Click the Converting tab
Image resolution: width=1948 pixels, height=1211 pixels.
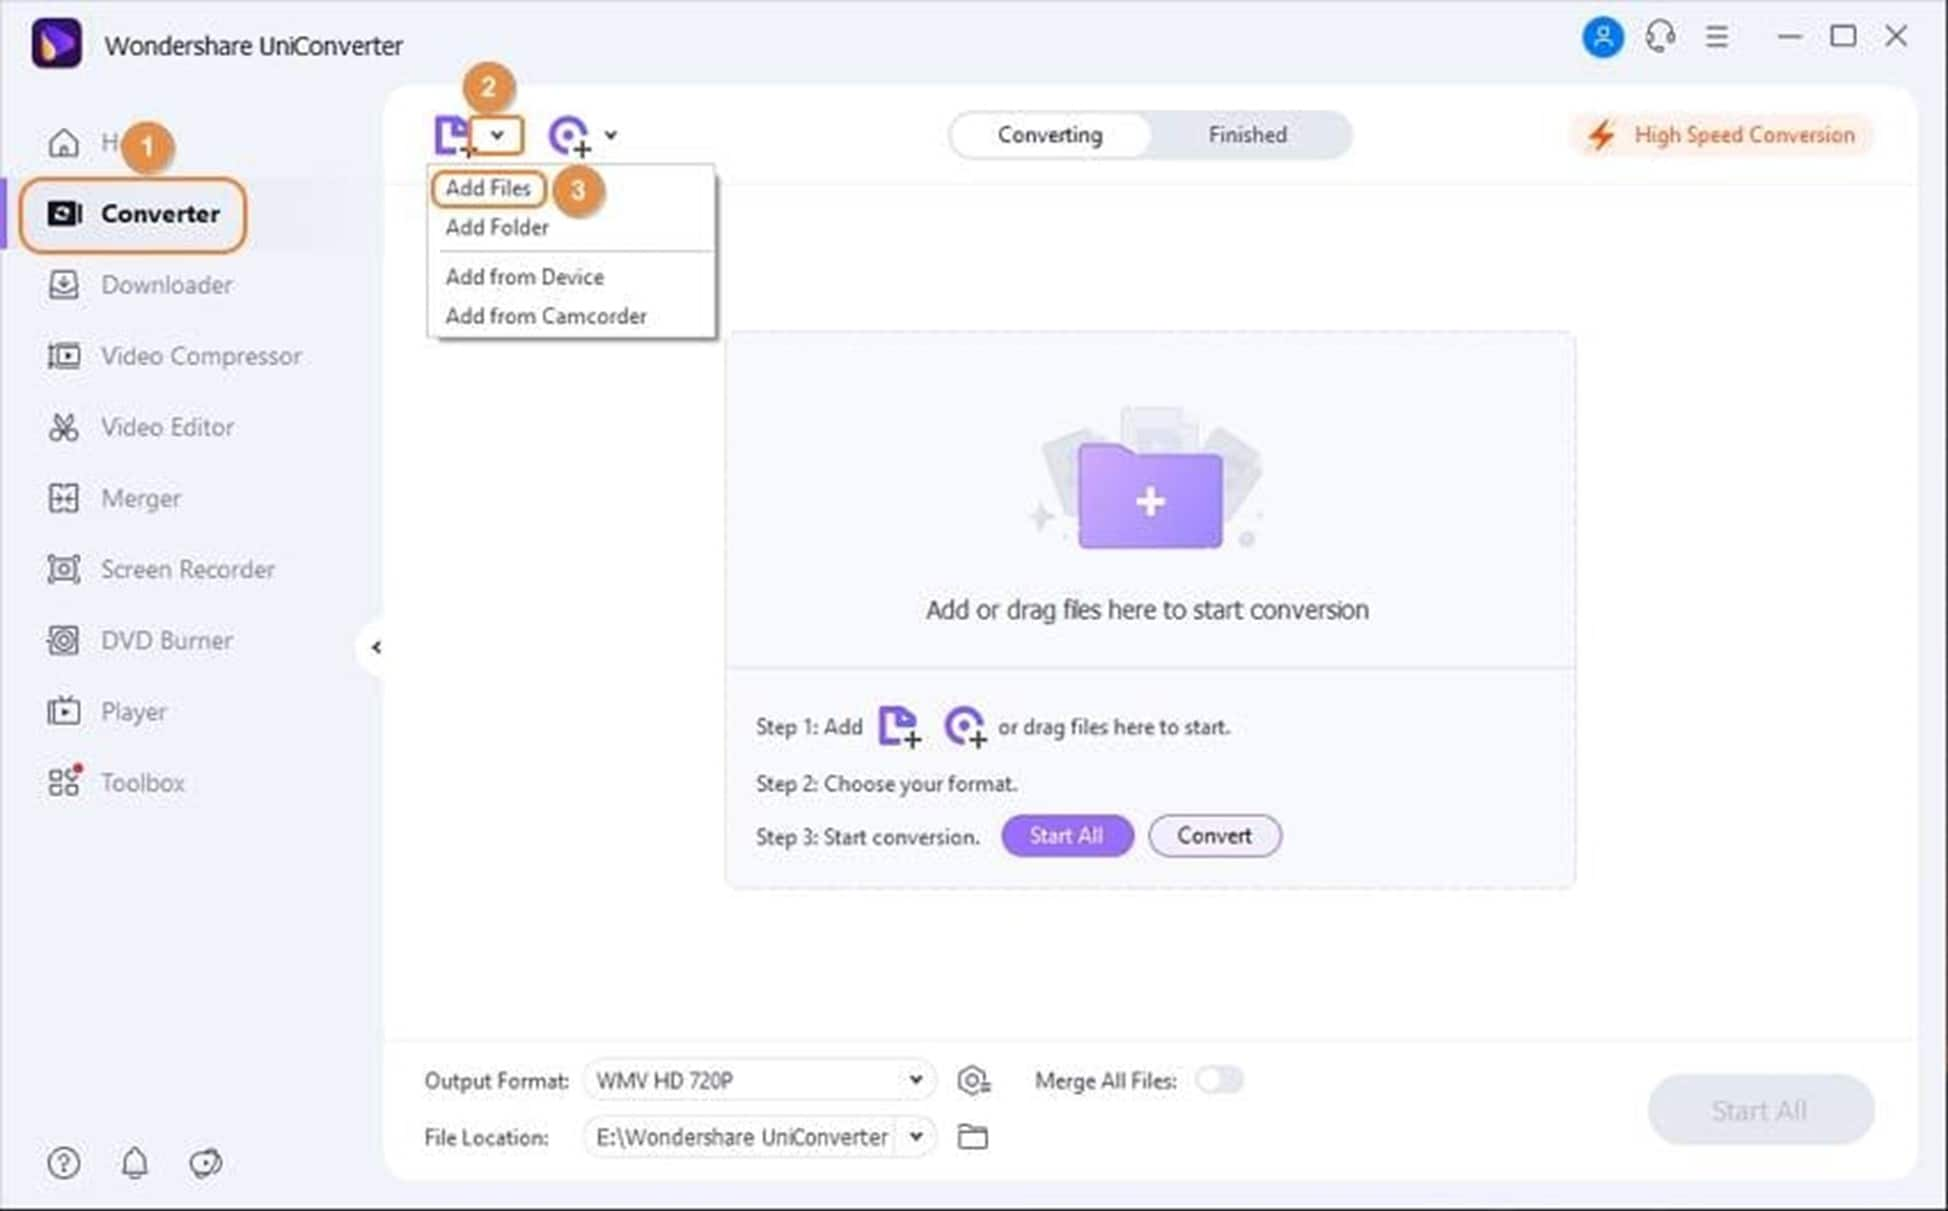pyautogui.click(x=1050, y=134)
